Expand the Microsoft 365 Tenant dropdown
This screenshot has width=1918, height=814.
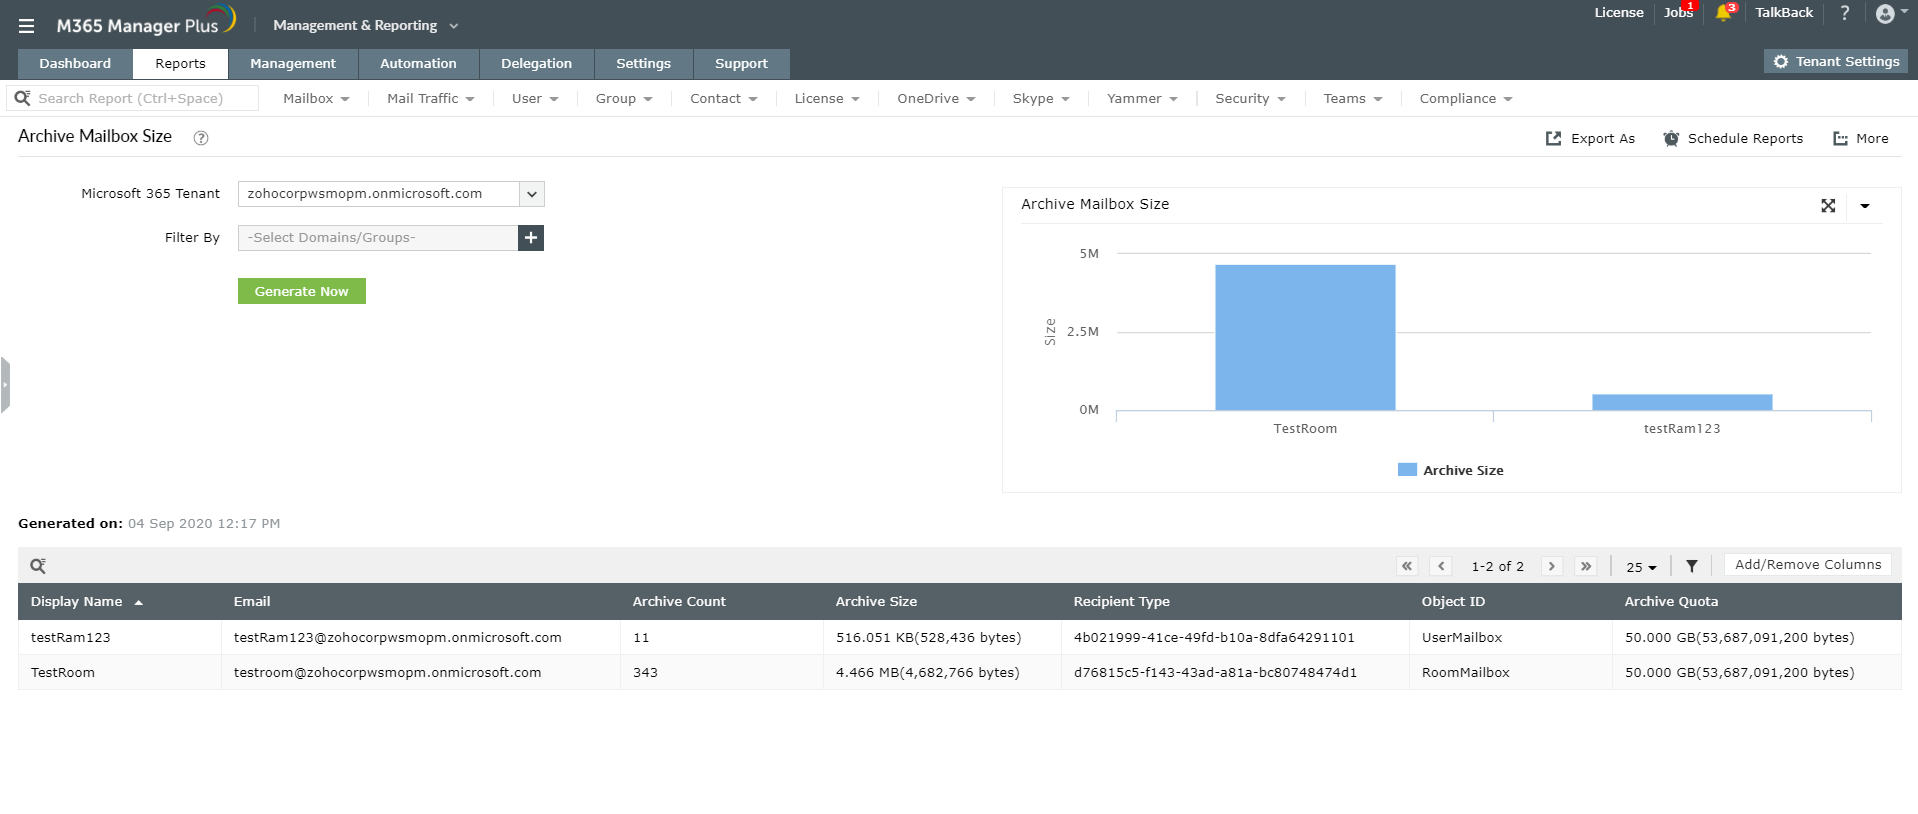[532, 194]
